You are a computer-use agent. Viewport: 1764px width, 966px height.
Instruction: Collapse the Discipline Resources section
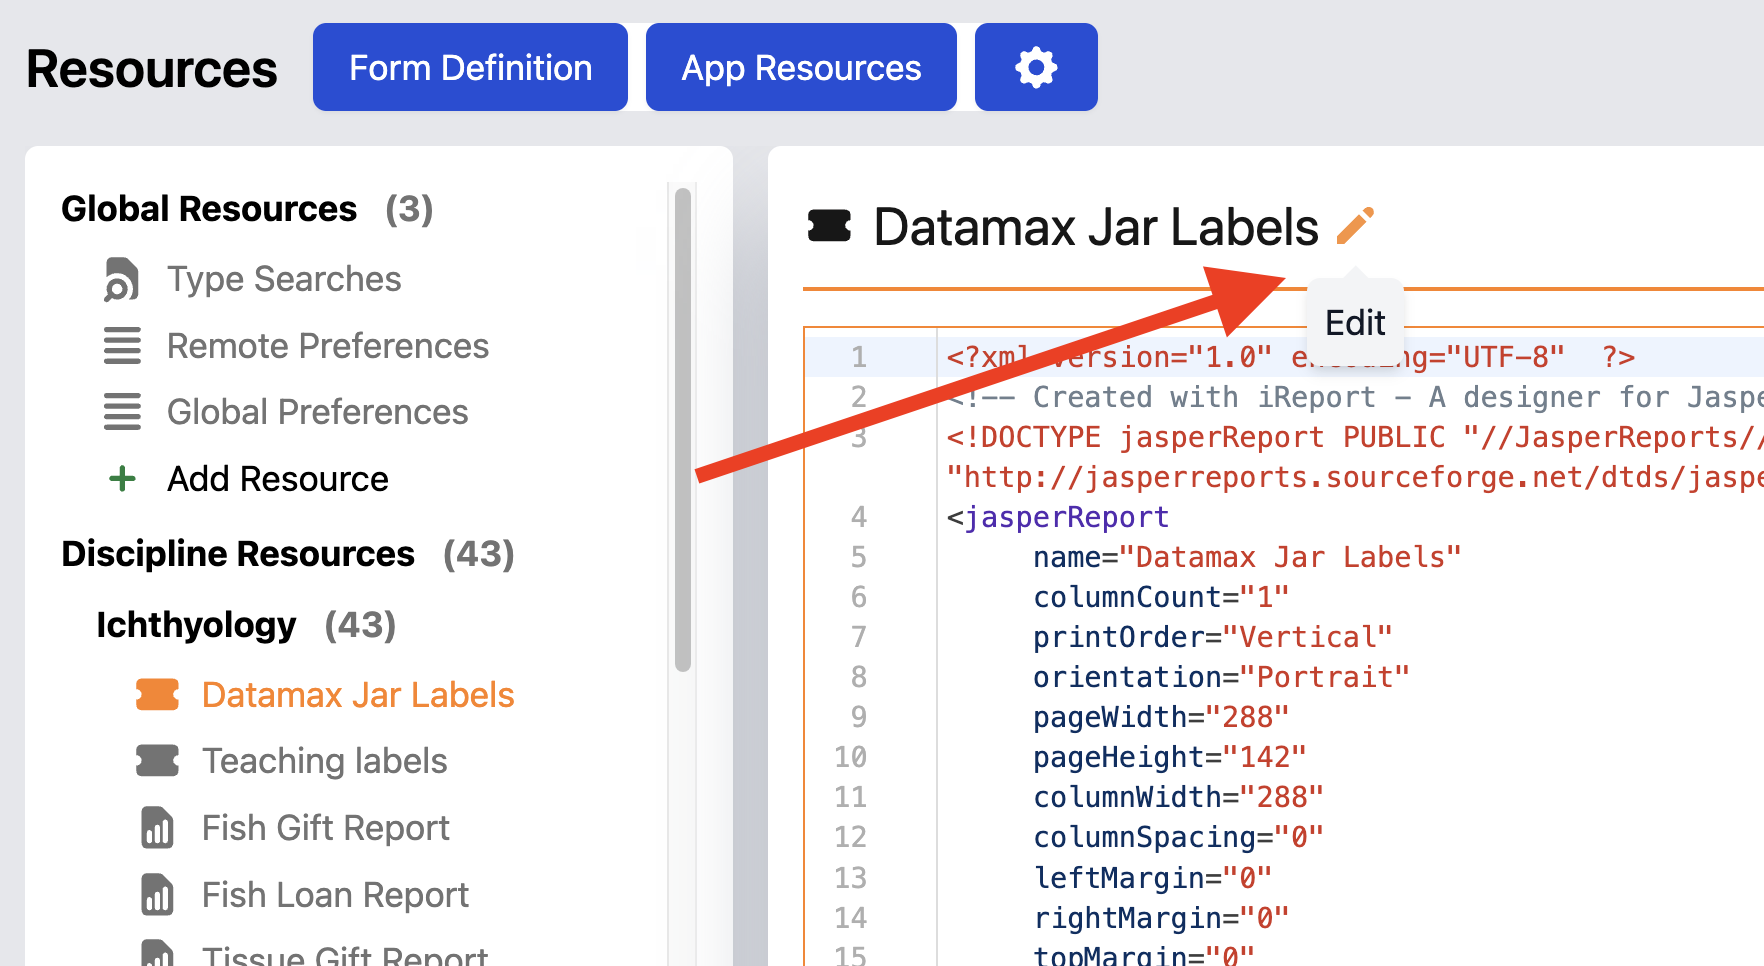click(x=238, y=554)
